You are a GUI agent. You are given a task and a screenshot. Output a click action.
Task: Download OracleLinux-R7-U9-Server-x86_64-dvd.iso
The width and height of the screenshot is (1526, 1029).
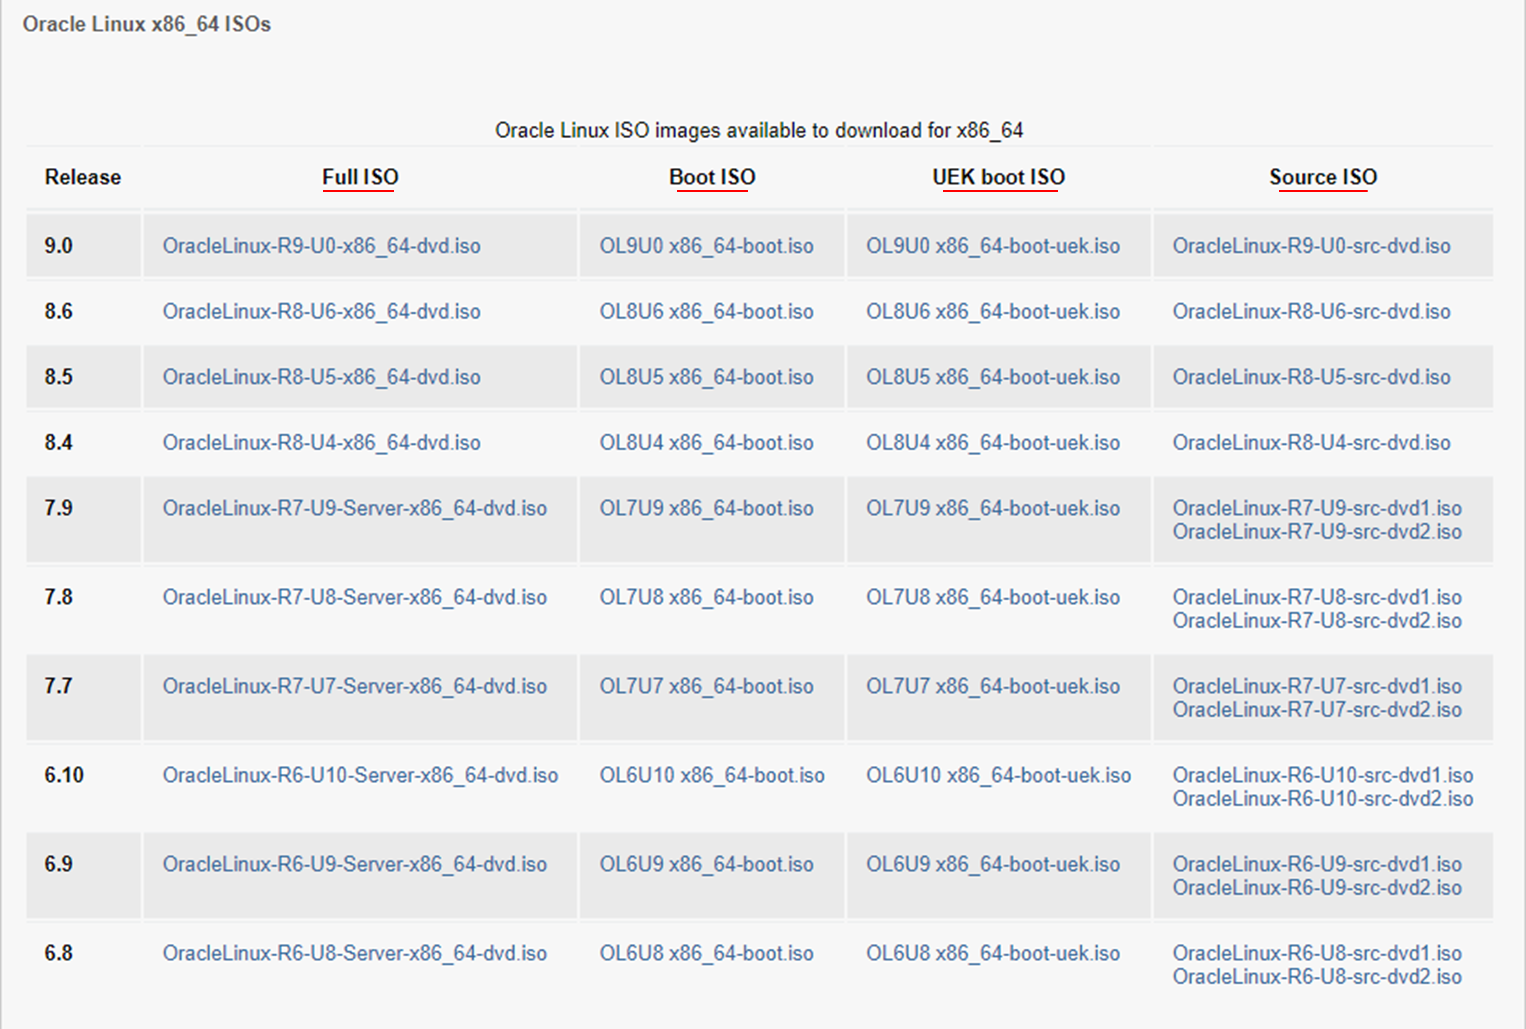click(x=355, y=508)
